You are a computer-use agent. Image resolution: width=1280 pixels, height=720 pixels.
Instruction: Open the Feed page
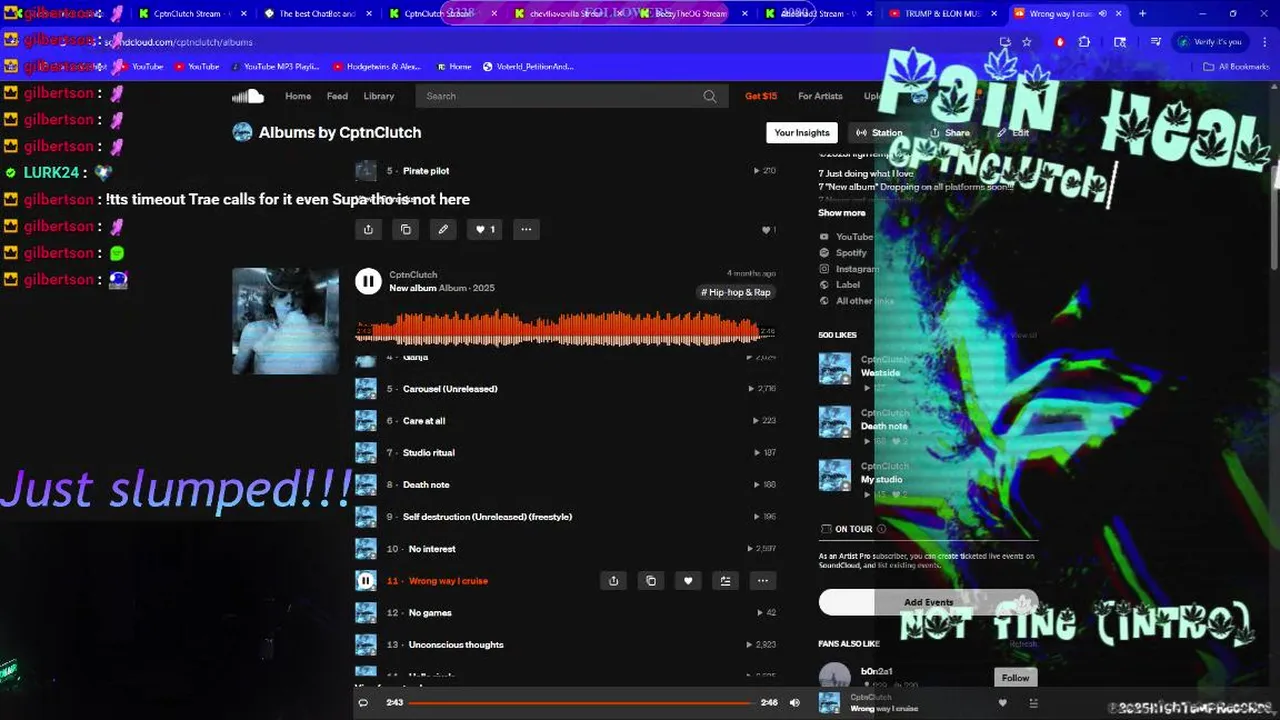[337, 96]
